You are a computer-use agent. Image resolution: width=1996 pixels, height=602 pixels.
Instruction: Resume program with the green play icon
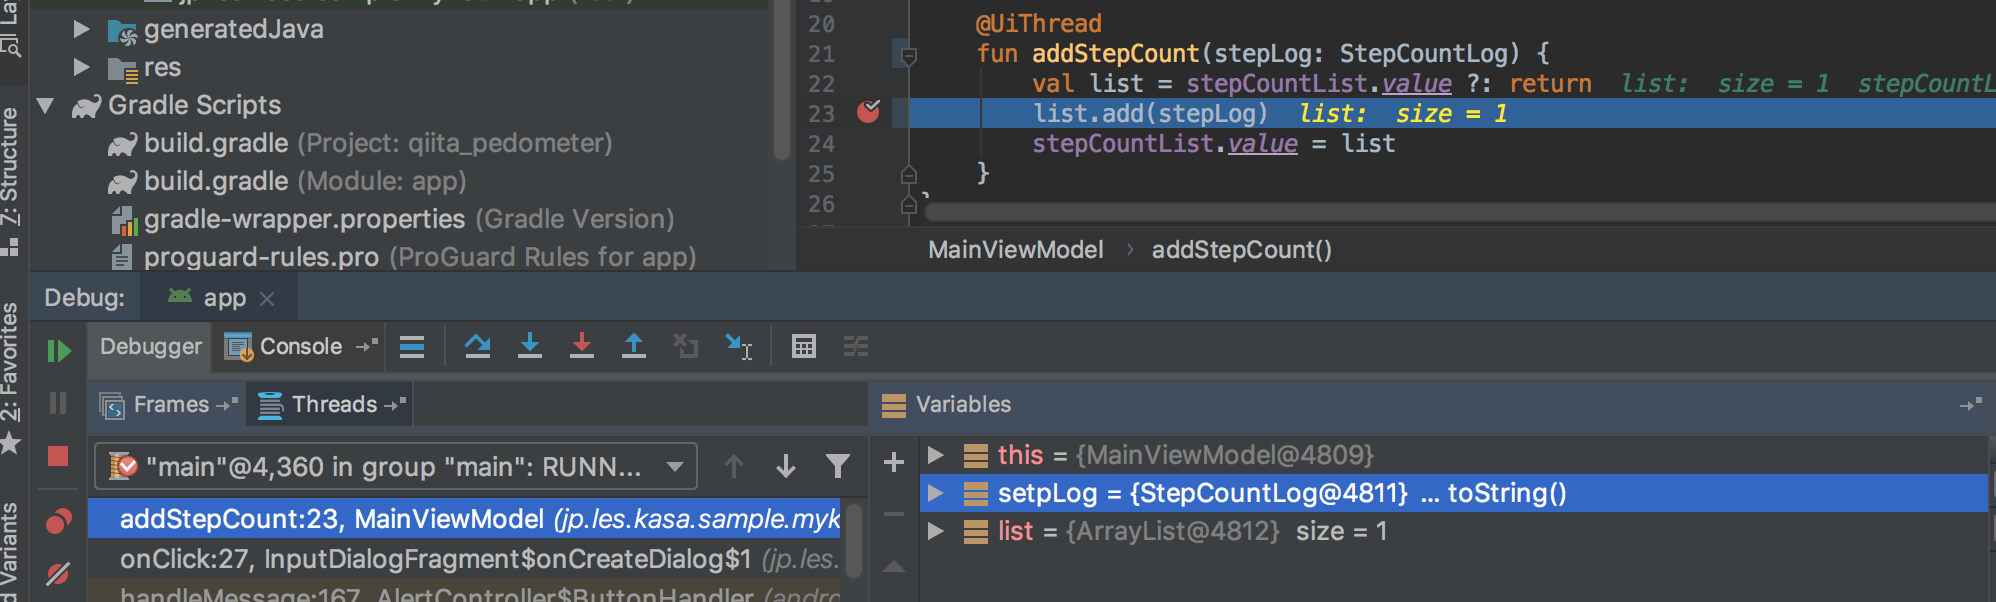(x=58, y=351)
